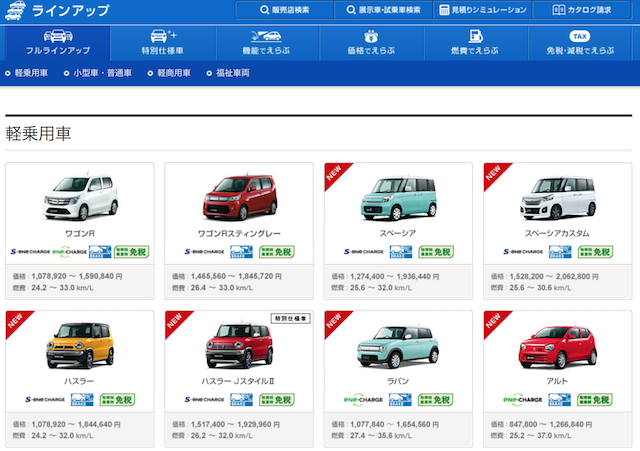Open the red ハスラー JスタイルII car image
Image resolution: width=640 pixels, height=451 pixels.
pyautogui.click(x=239, y=345)
